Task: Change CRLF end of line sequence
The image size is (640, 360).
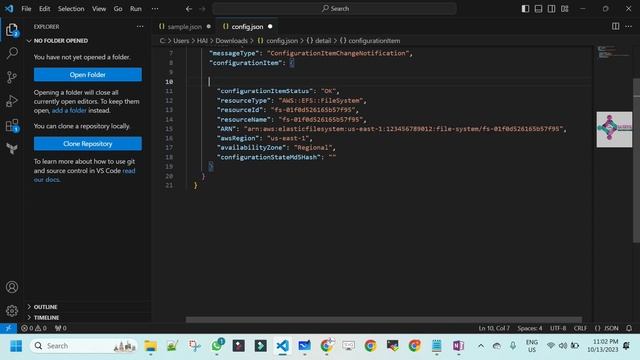Action: 580,328
